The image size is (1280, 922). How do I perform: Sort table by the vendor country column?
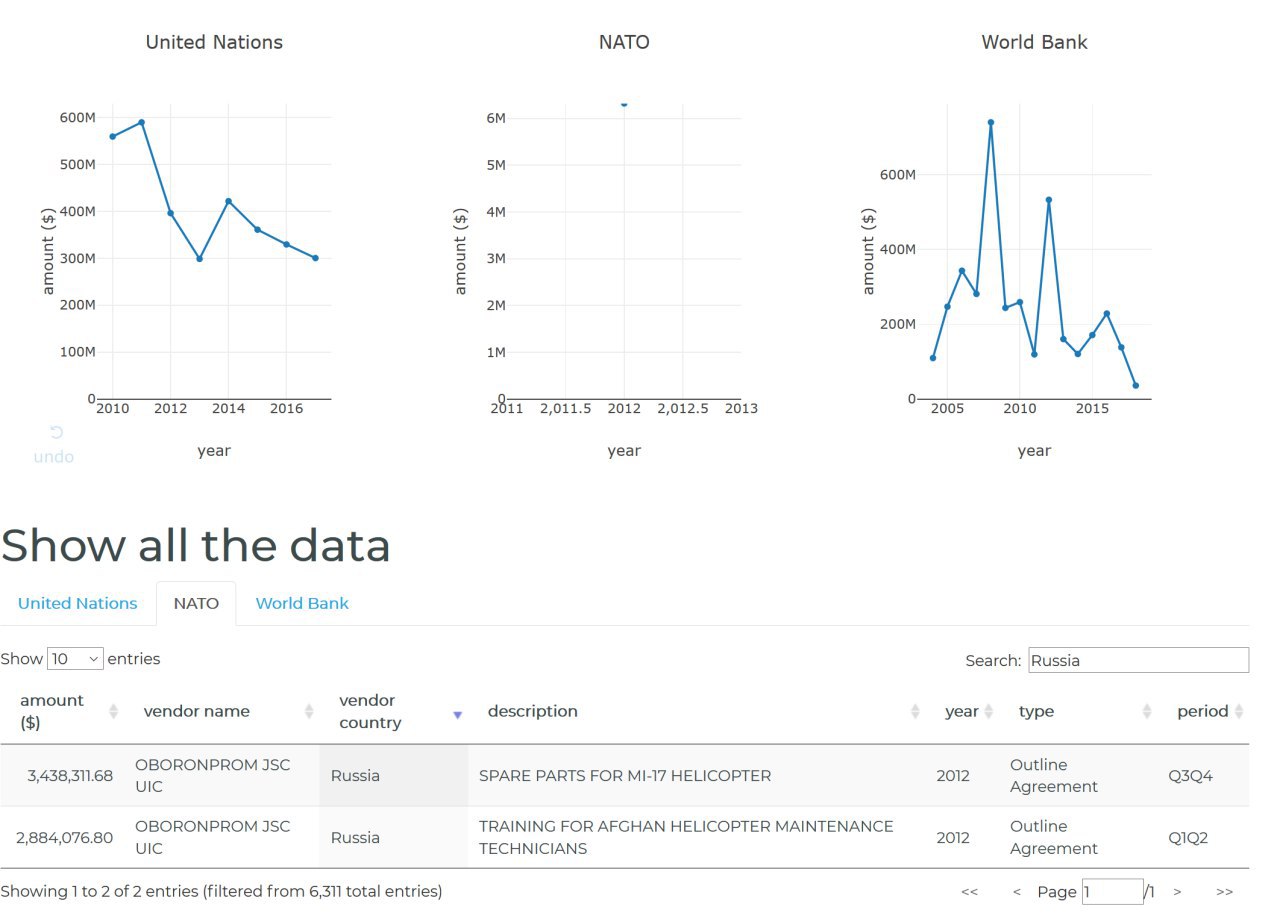pyautogui.click(x=394, y=712)
